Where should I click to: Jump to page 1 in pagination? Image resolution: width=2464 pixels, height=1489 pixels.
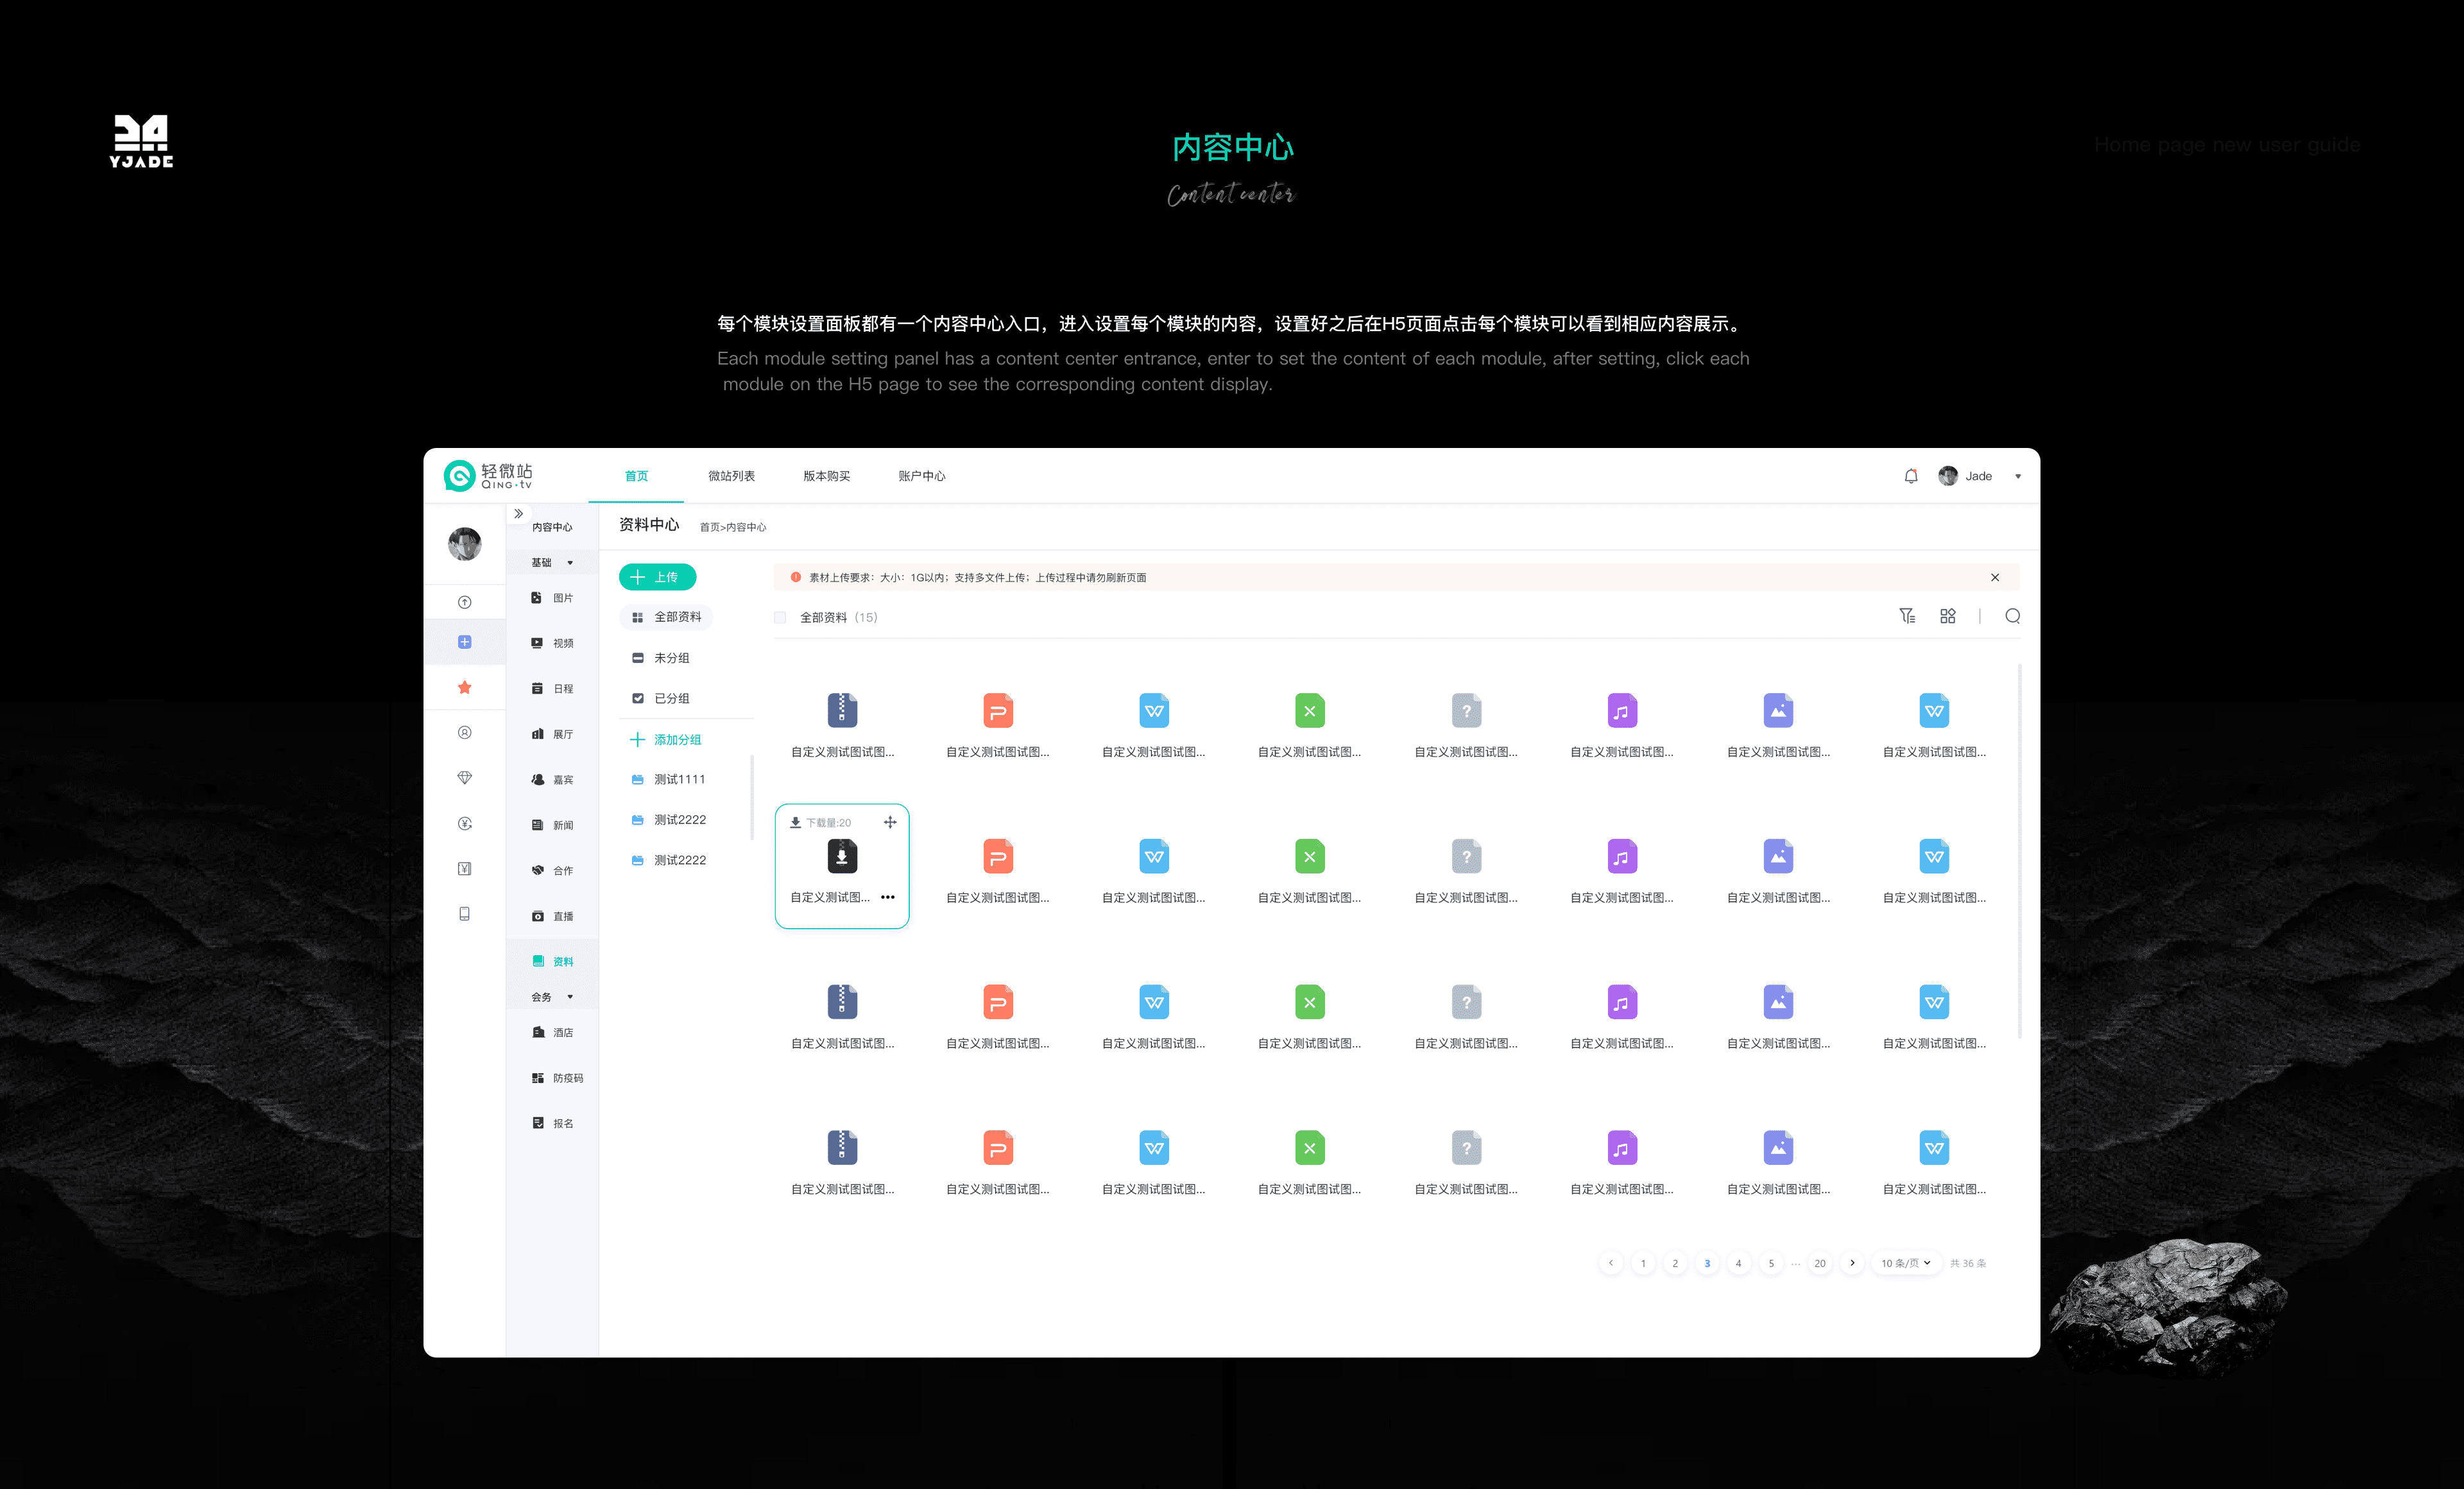pos(1643,1263)
